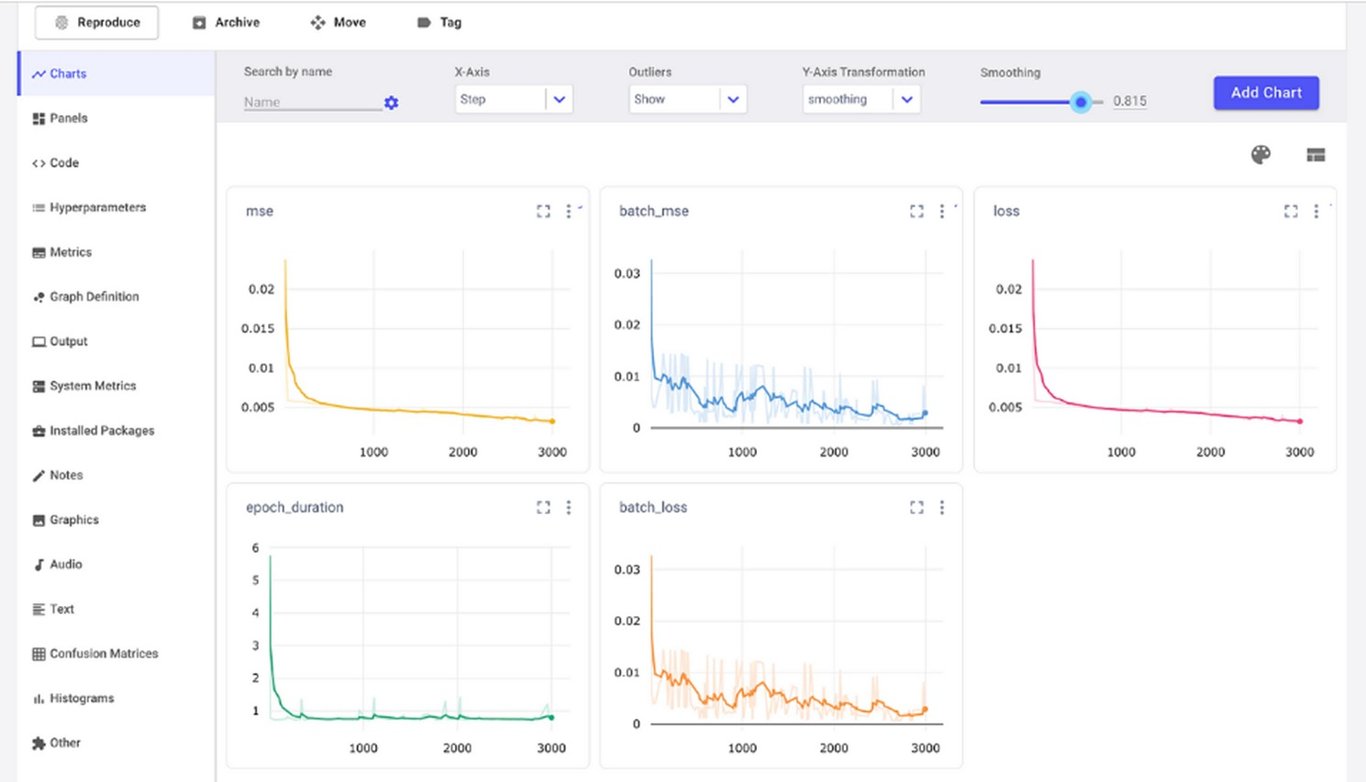The height and width of the screenshot is (782, 1366).
Task: Open the batch_mse chart options menu
Action: (x=941, y=211)
